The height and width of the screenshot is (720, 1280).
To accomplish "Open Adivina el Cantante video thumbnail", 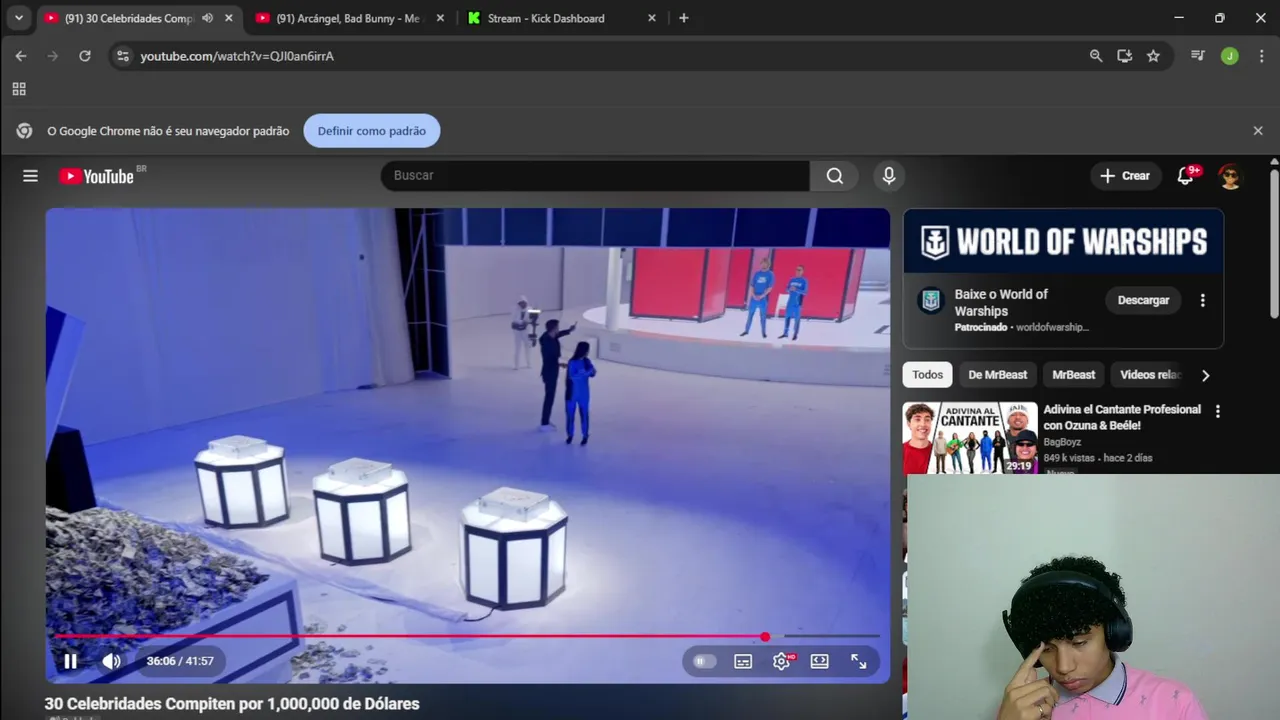I will [x=970, y=438].
